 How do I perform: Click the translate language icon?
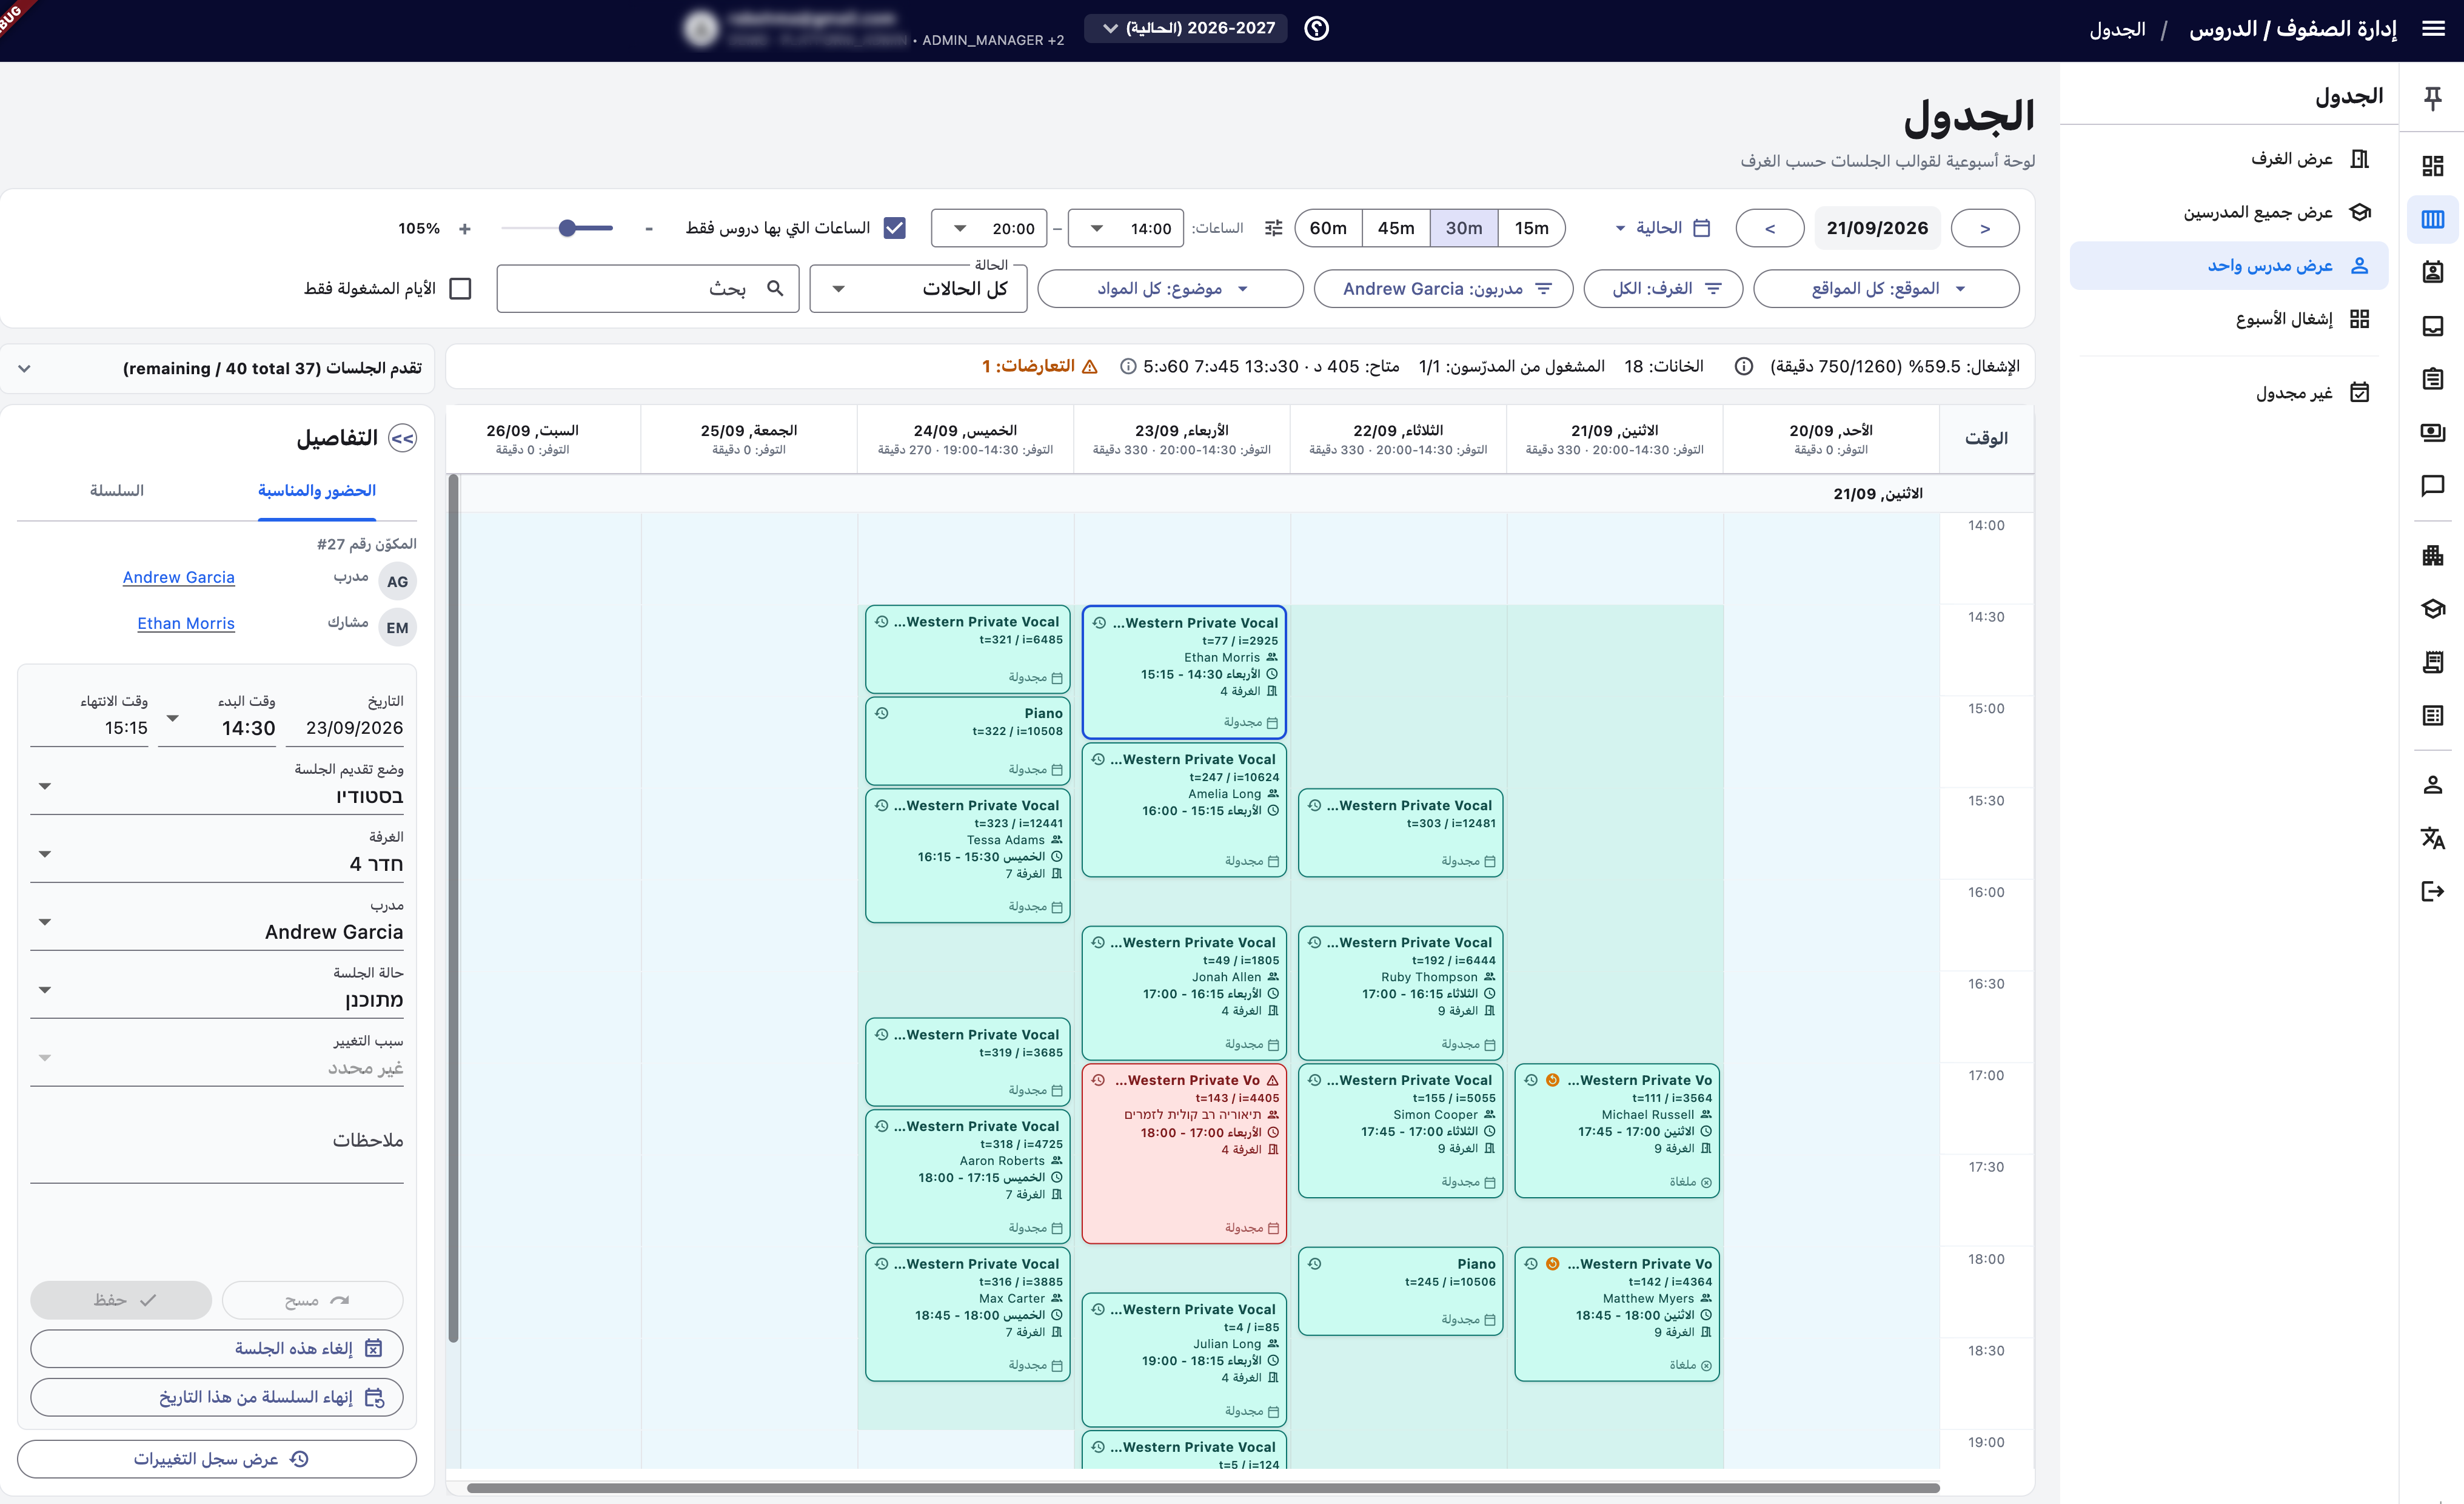pyautogui.click(x=2432, y=838)
